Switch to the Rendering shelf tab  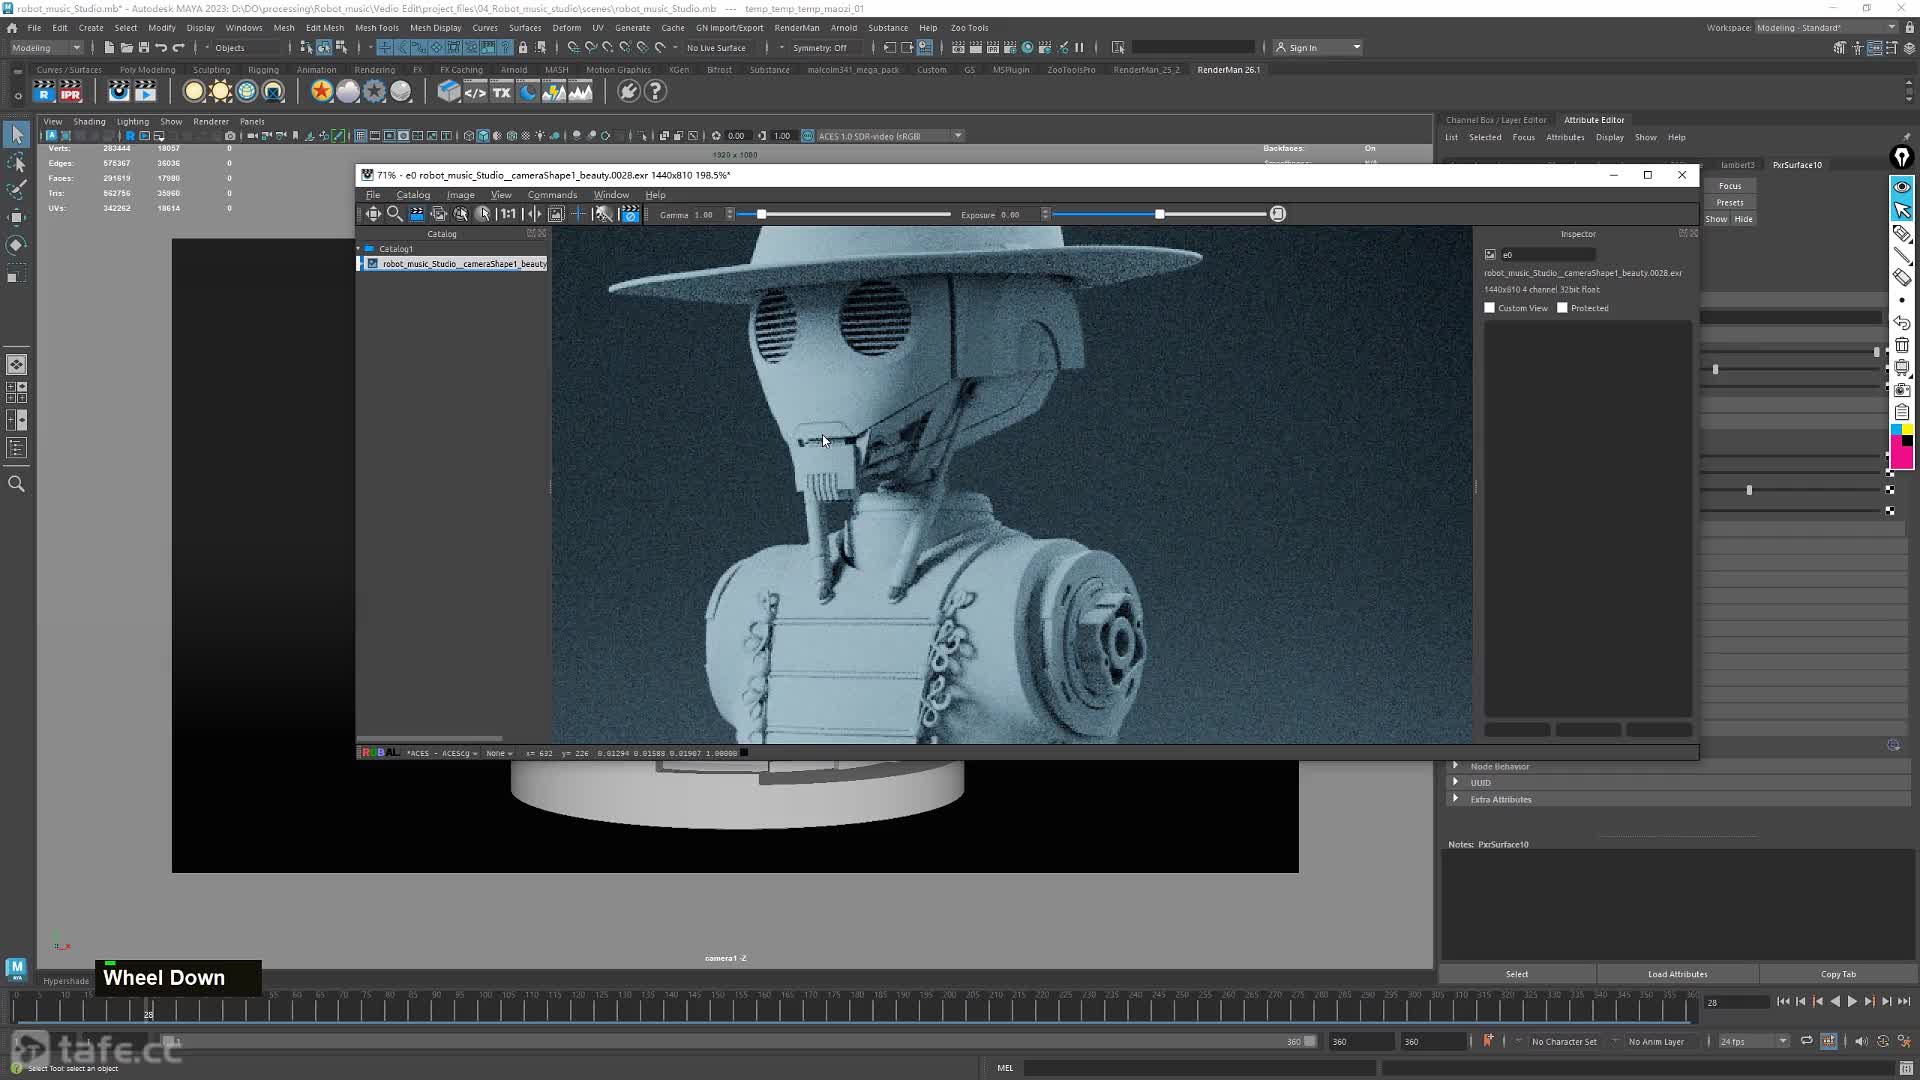pyautogui.click(x=374, y=70)
